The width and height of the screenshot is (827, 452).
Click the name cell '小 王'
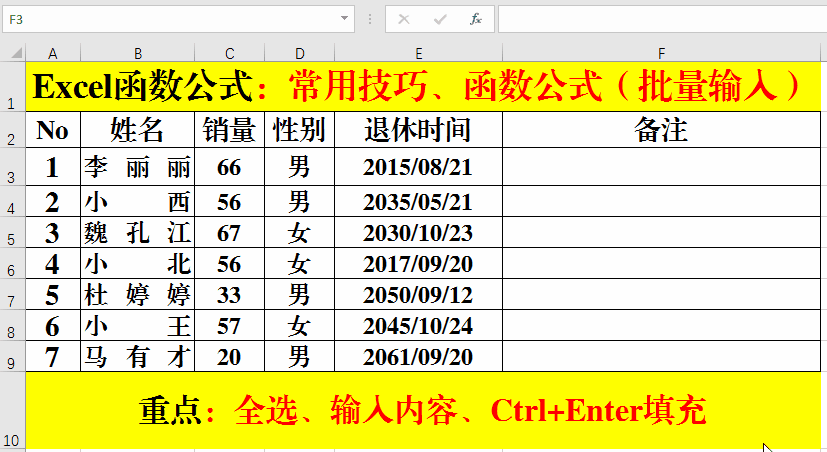[x=138, y=325]
